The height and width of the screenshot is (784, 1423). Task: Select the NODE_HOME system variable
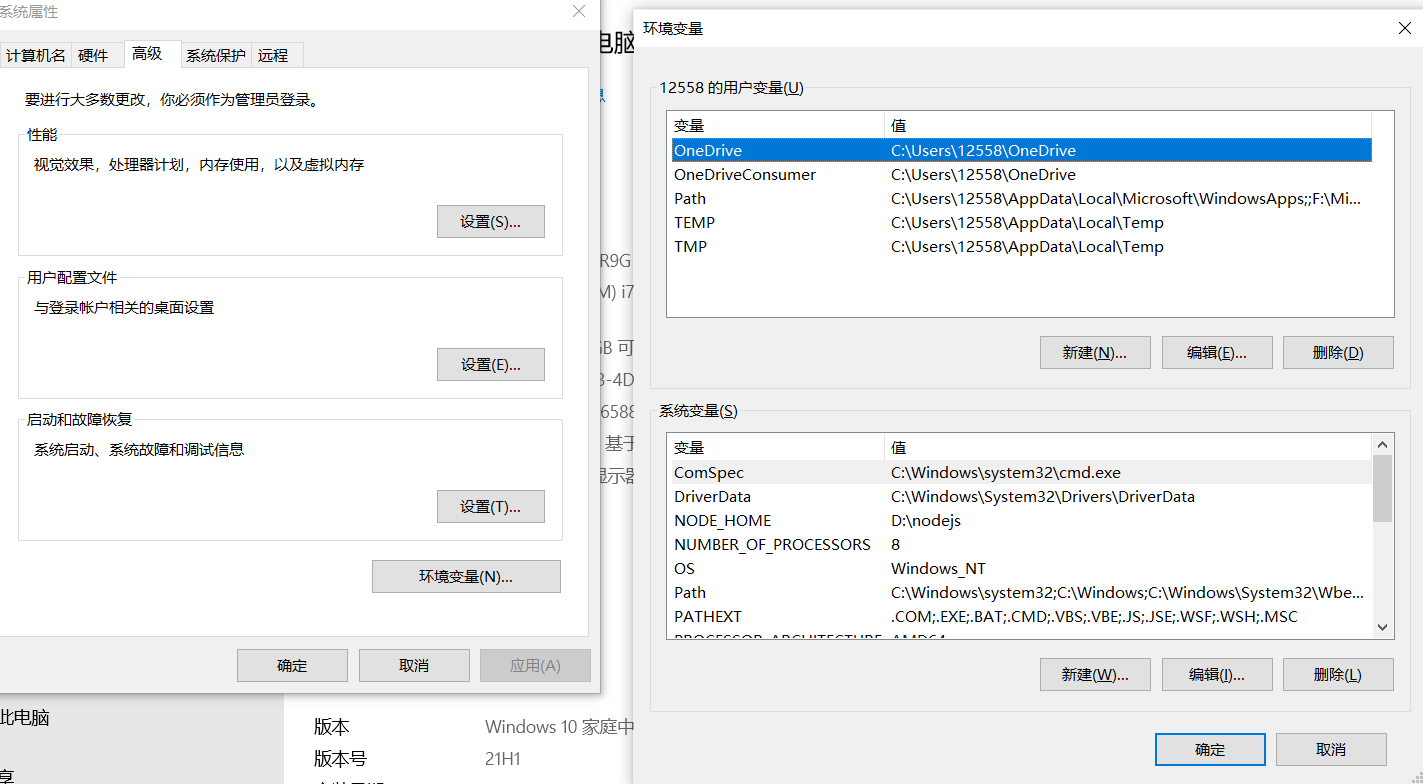tap(1021, 521)
